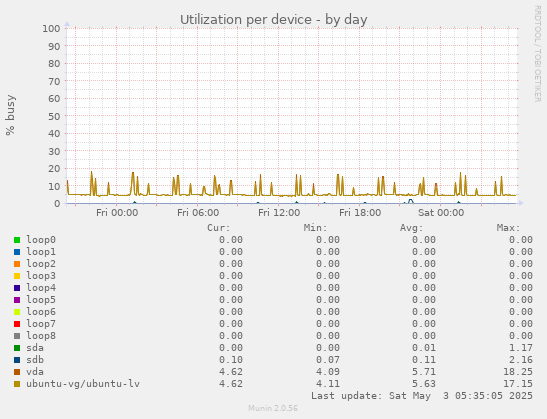The height and width of the screenshot is (419, 547).
Task: Select the ubuntu-vg/ubuntu-lv legend label
Action: point(83,384)
